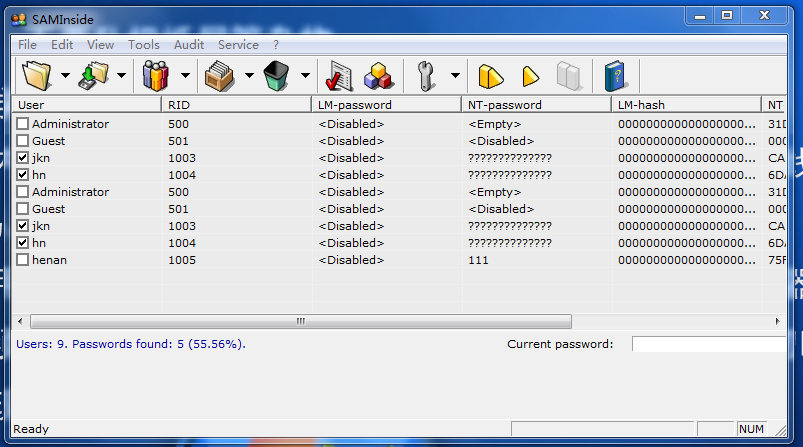Screen dimensions: 803x447
Task: Click the RID value 1005
Action: [x=182, y=260]
